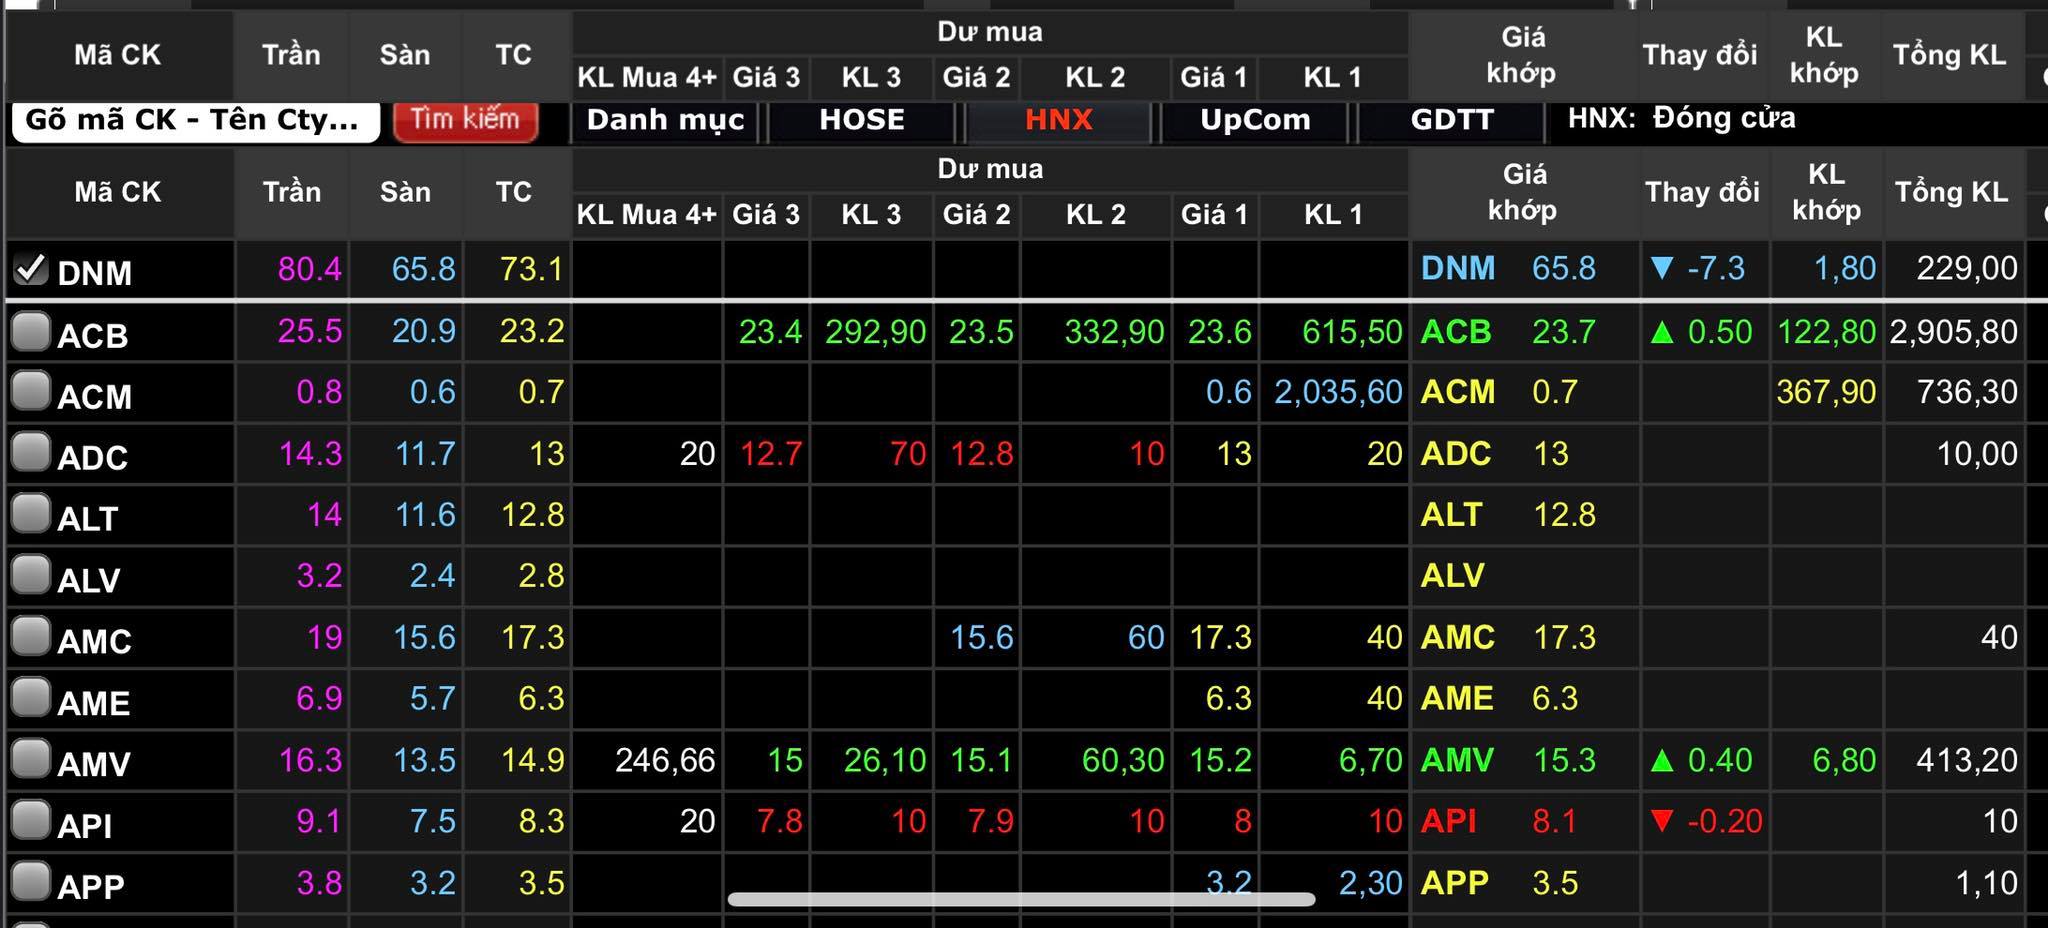Select the ADC row checkbox
Image resolution: width=2048 pixels, height=928 pixels.
[31, 453]
